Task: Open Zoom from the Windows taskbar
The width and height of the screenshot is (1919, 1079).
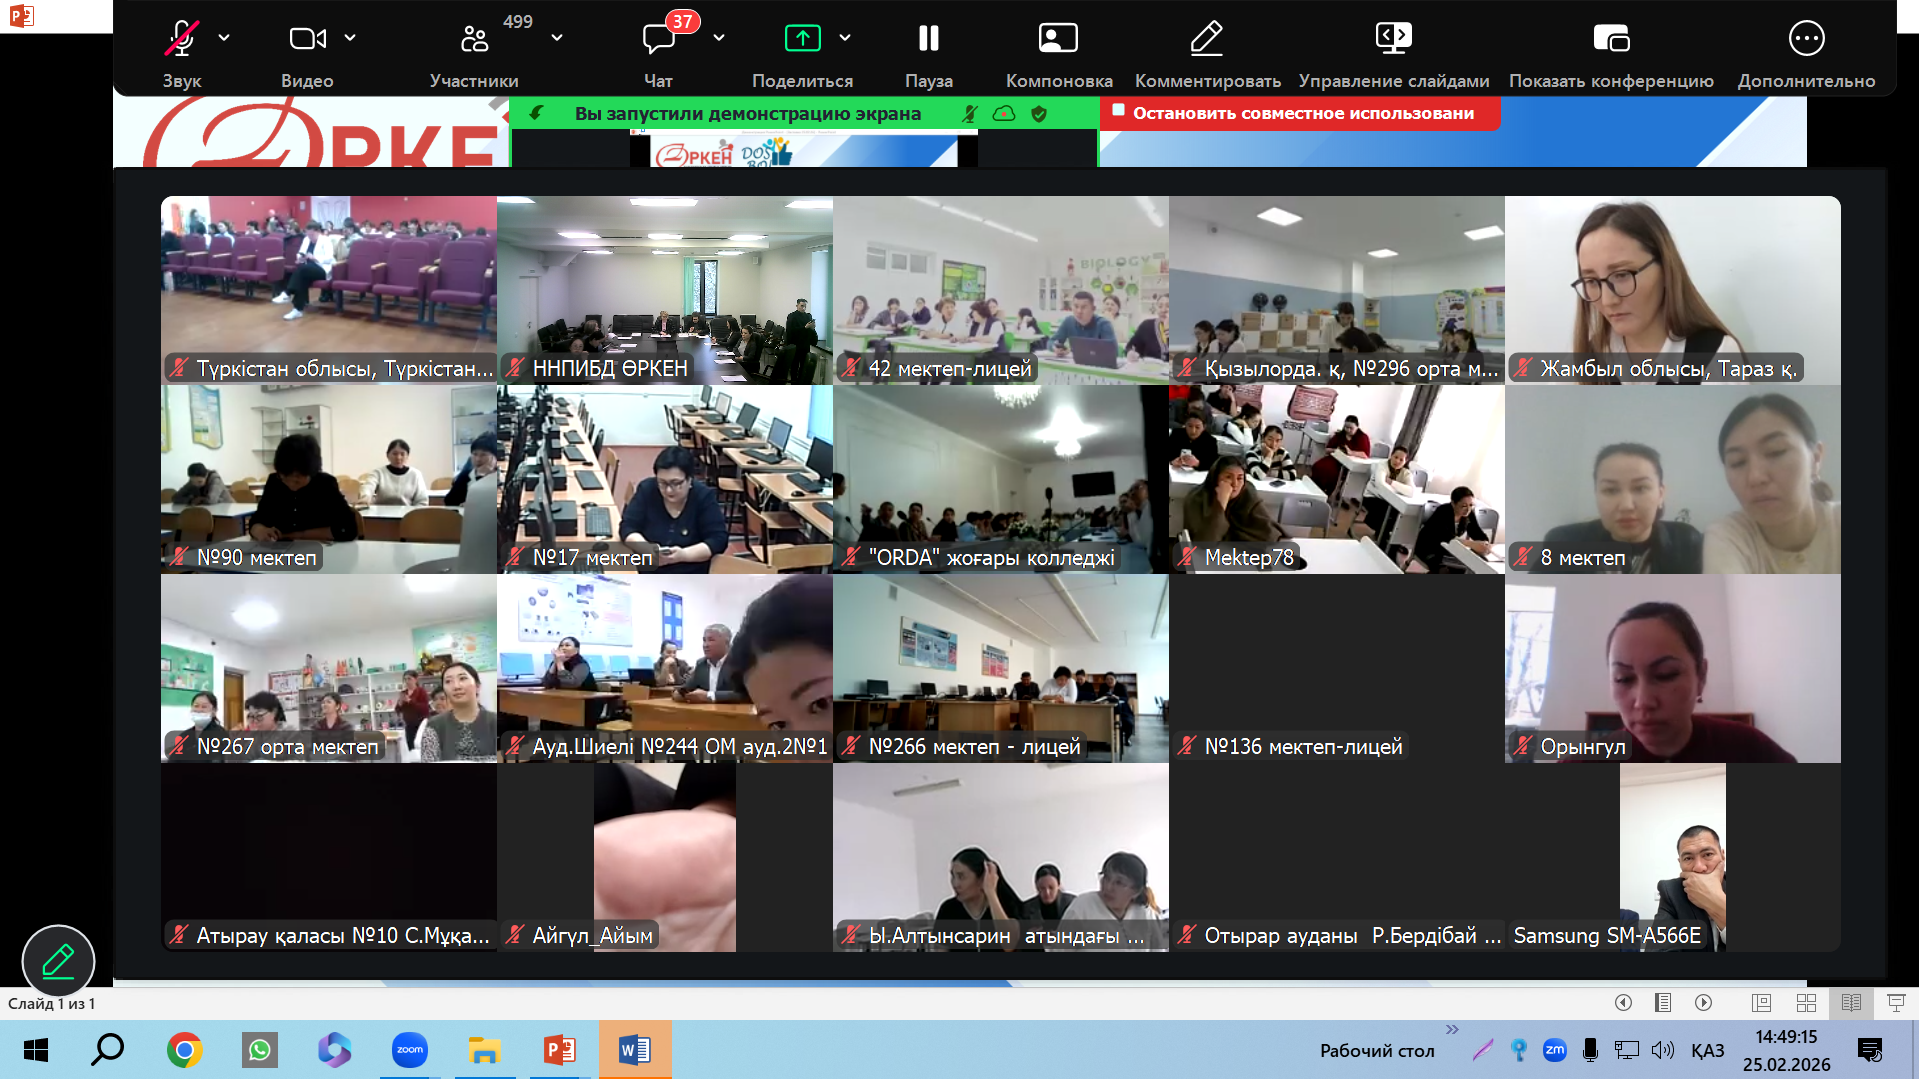Action: point(409,1050)
